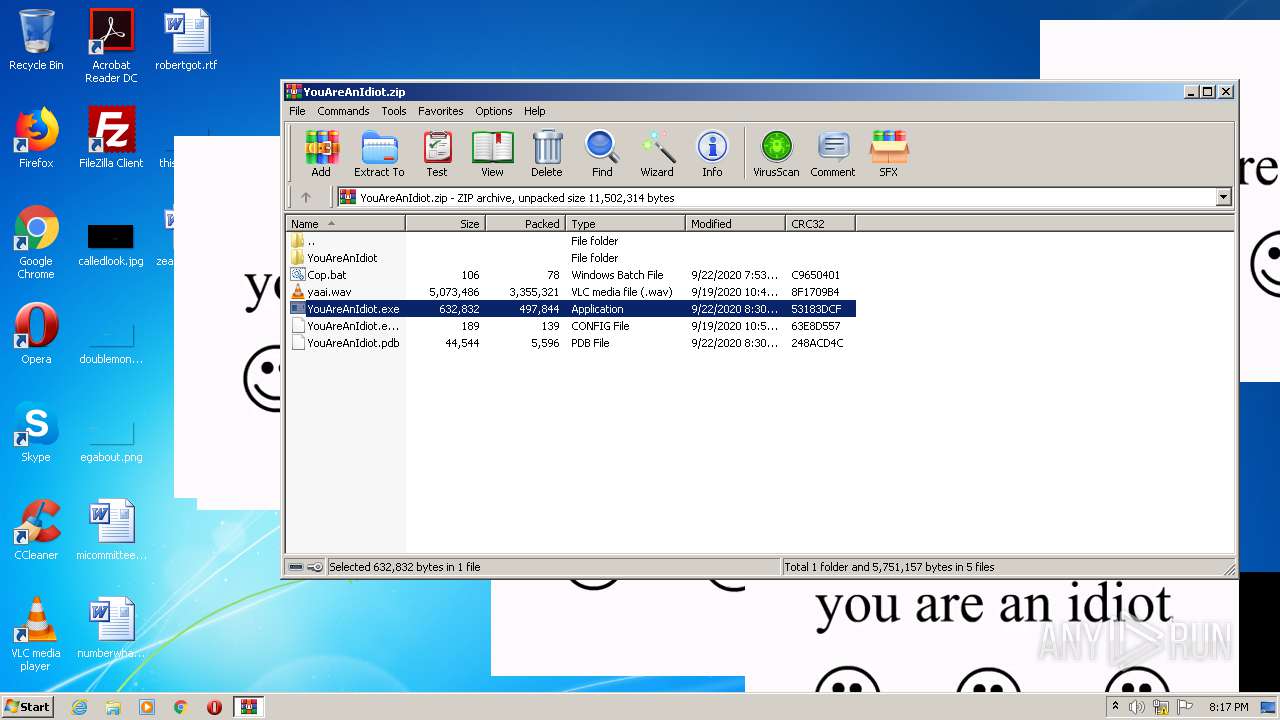Sort by the CRC32 column header

(x=820, y=224)
